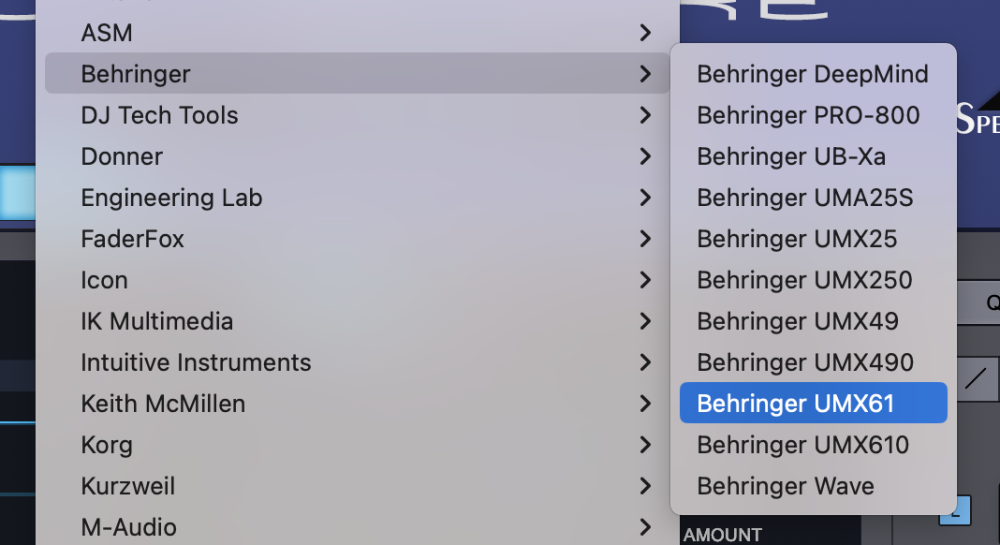The height and width of the screenshot is (545, 1000).
Task: Select Behringer PRO-800 entry
Action: (808, 115)
